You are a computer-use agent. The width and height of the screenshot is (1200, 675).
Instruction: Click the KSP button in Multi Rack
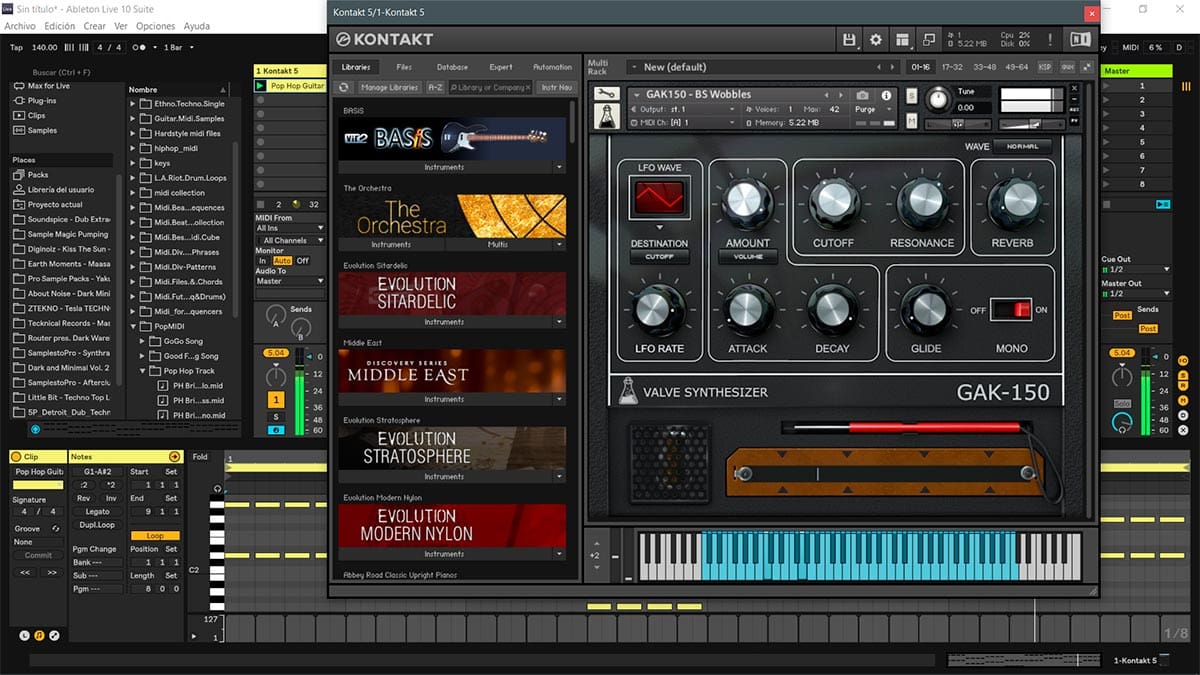pos(1045,67)
